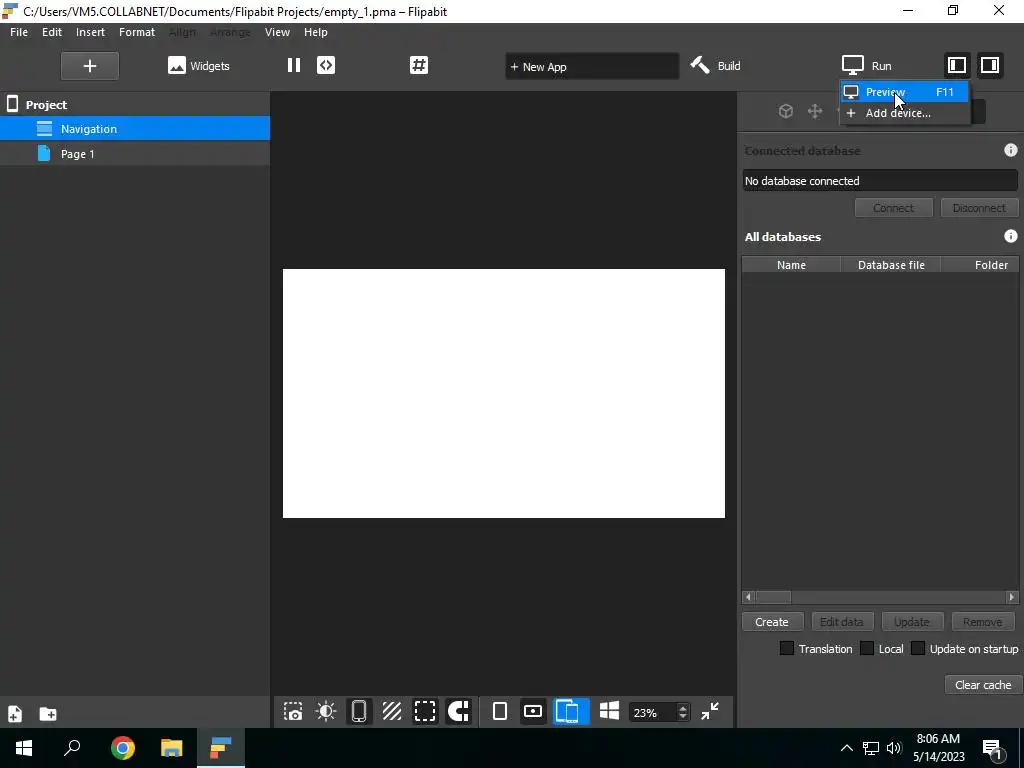Select the Windows platform icon
Screen dimensions: 1024x768
[x=609, y=711]
